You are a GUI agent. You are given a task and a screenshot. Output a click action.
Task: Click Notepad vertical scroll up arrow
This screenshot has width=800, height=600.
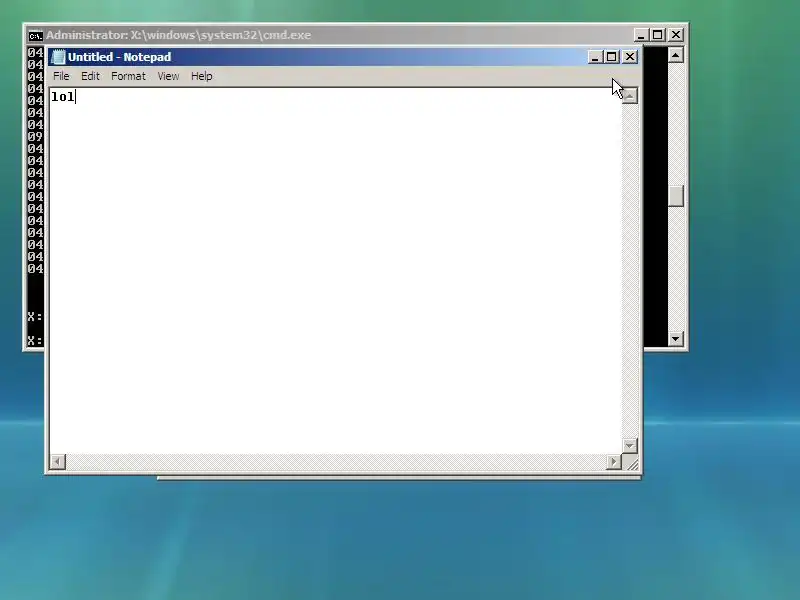click(630, 96)
